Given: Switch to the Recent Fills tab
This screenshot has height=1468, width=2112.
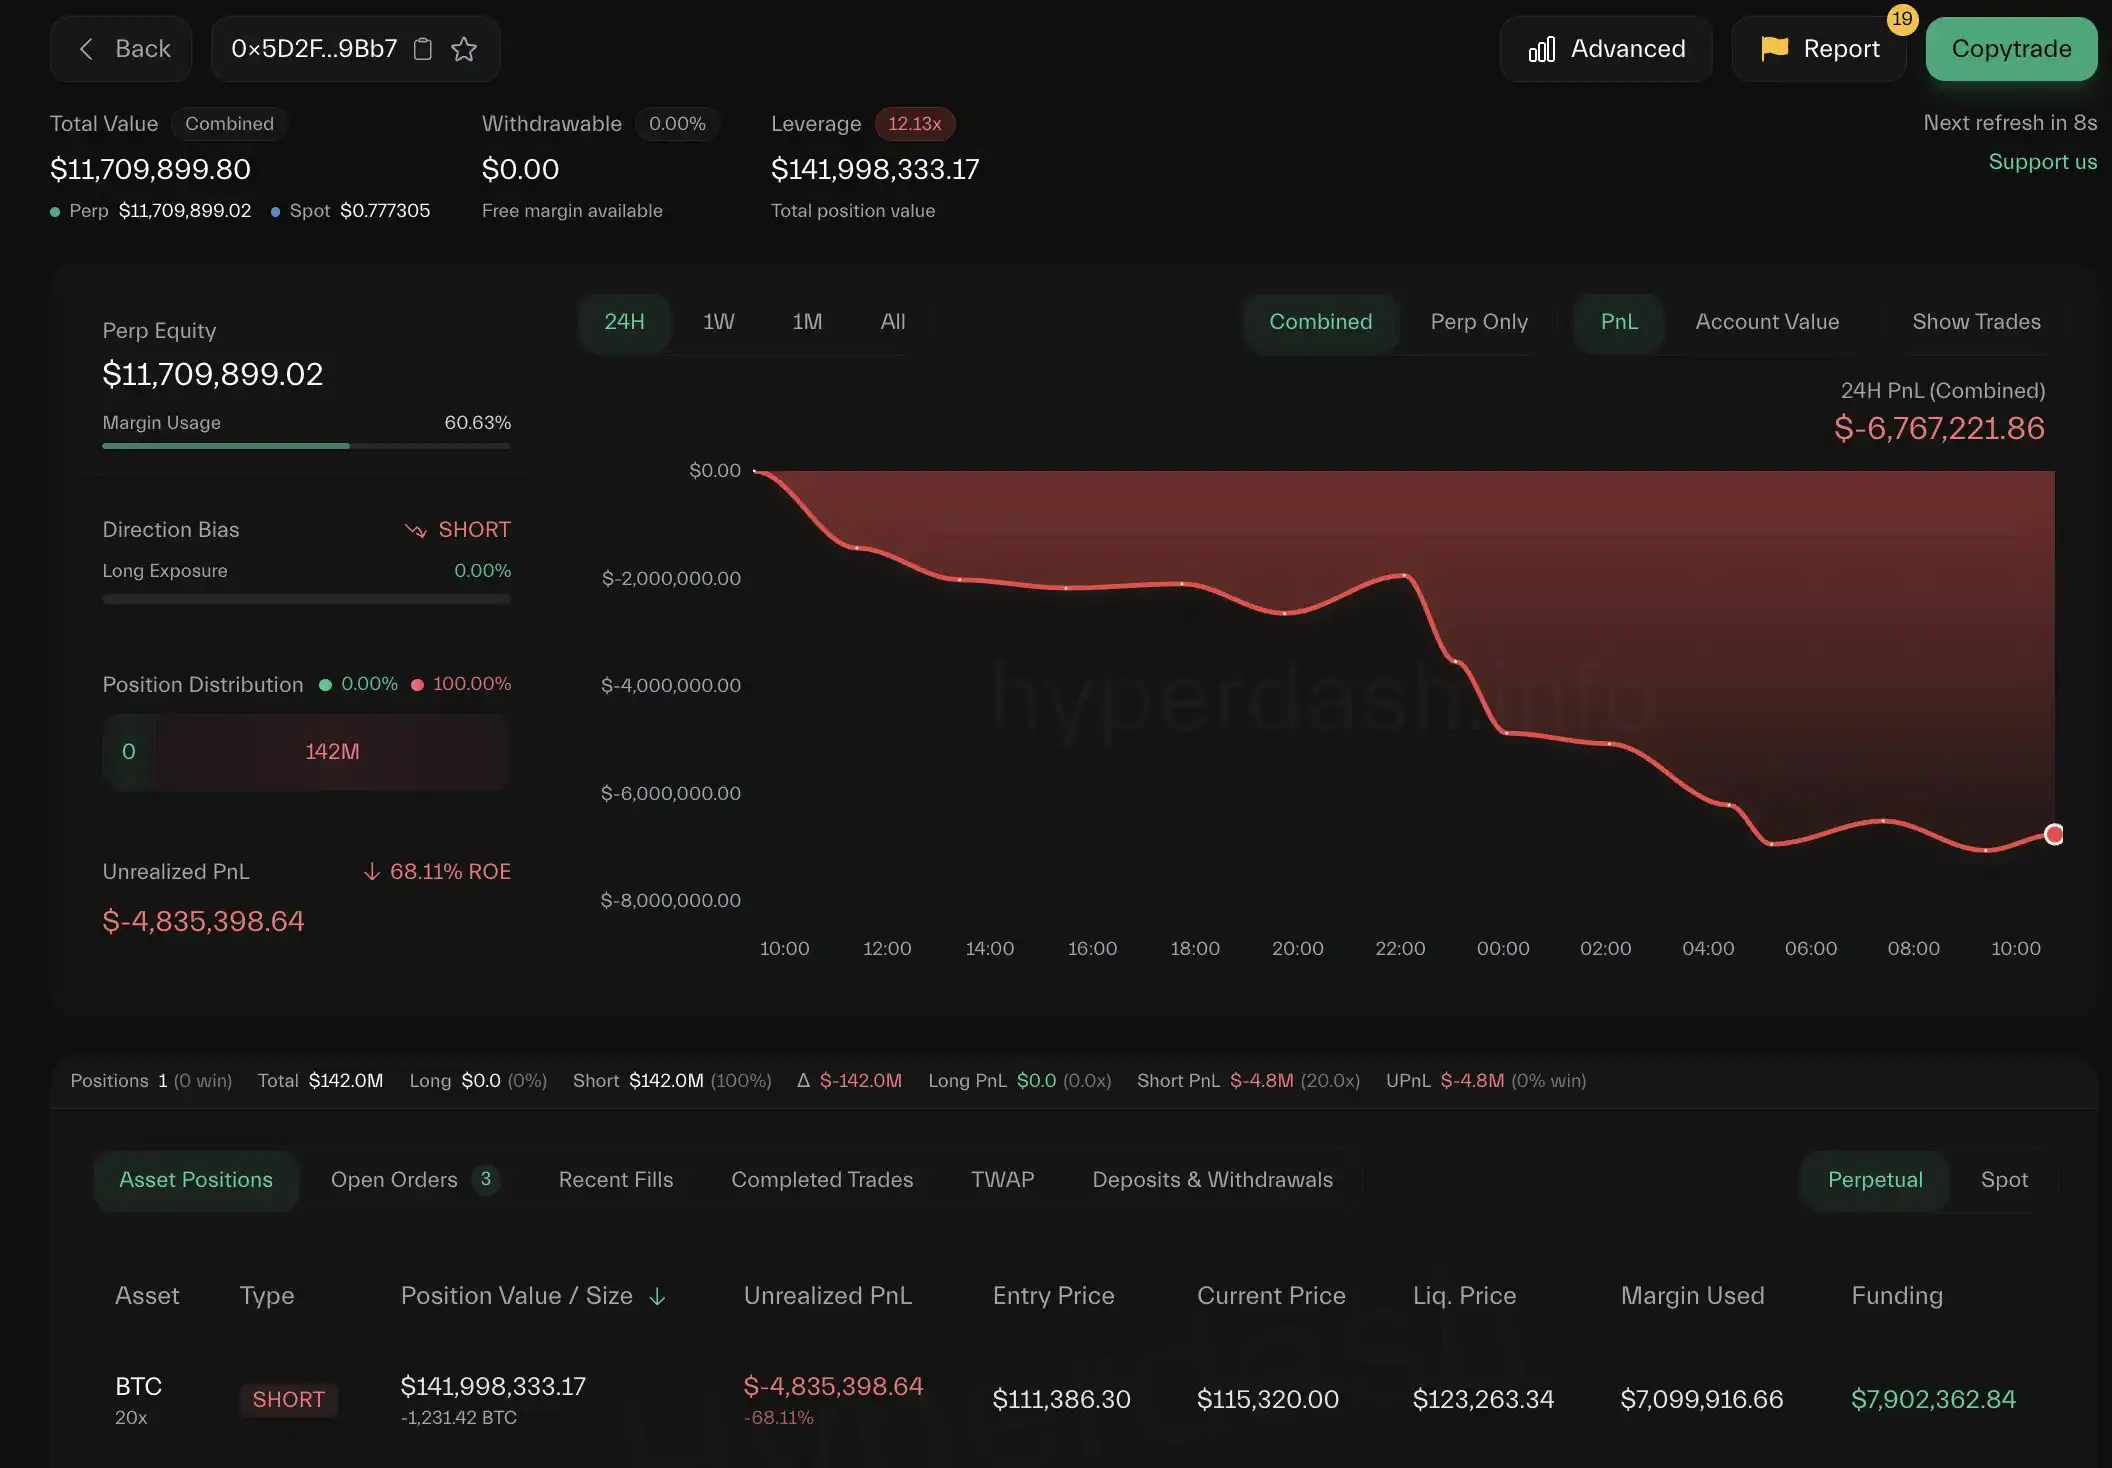Looking at the screenshot, I should (615, 1180).
